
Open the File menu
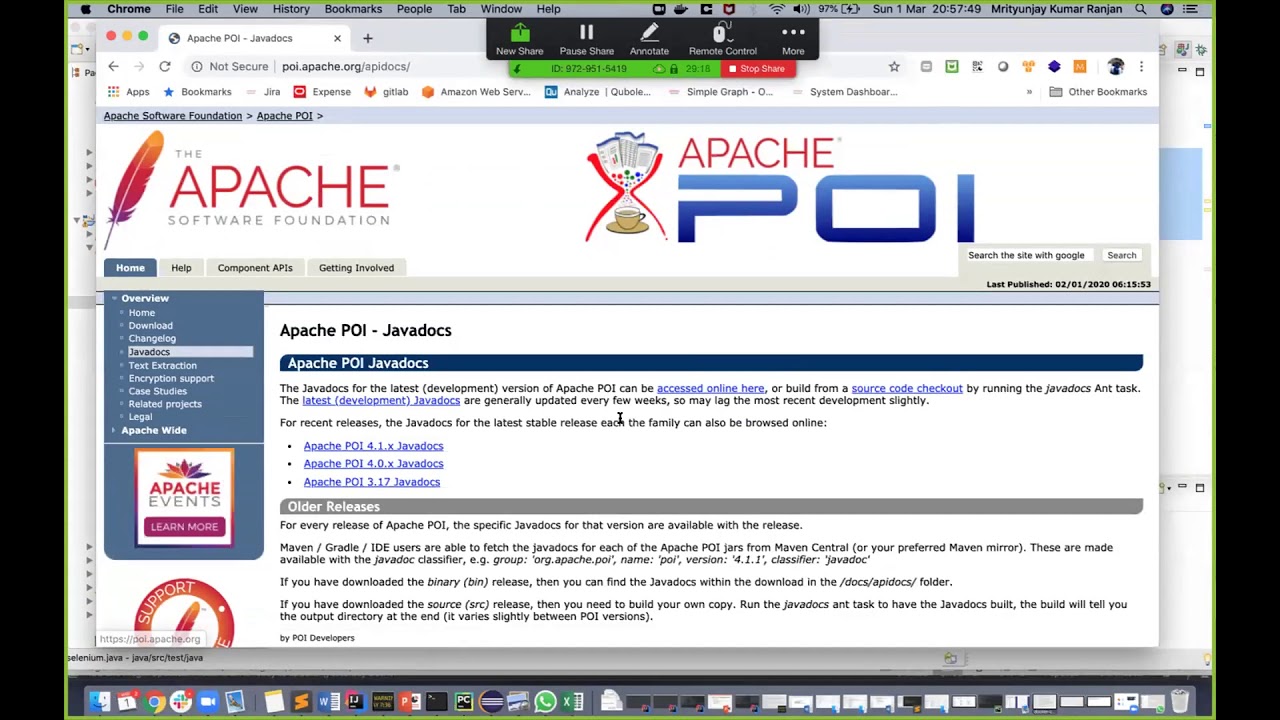pos(174,9)
